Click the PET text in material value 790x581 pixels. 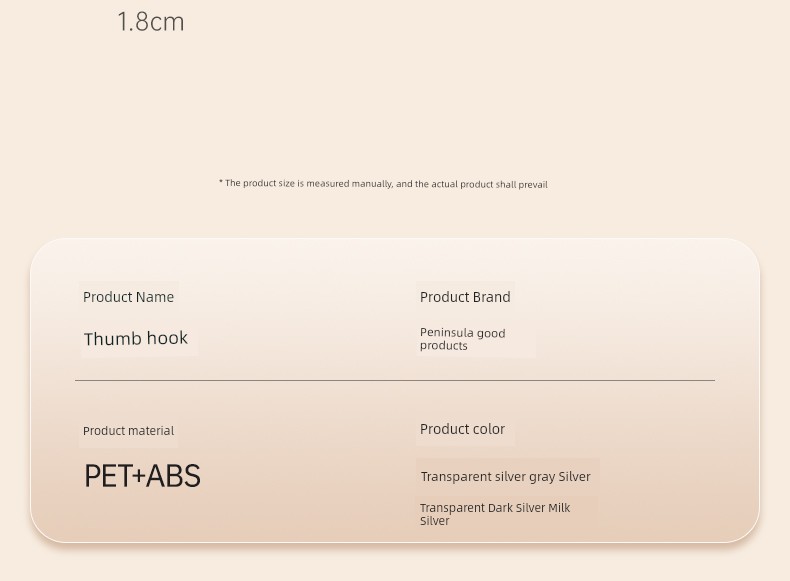(x=107, y=476)
